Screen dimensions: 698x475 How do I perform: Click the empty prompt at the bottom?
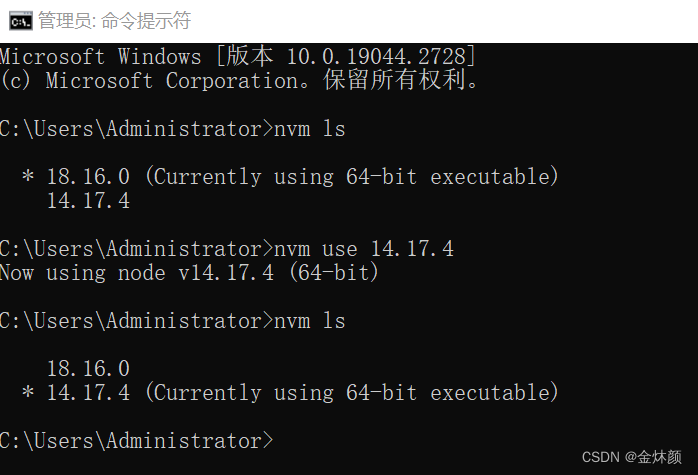coord(136,441)
